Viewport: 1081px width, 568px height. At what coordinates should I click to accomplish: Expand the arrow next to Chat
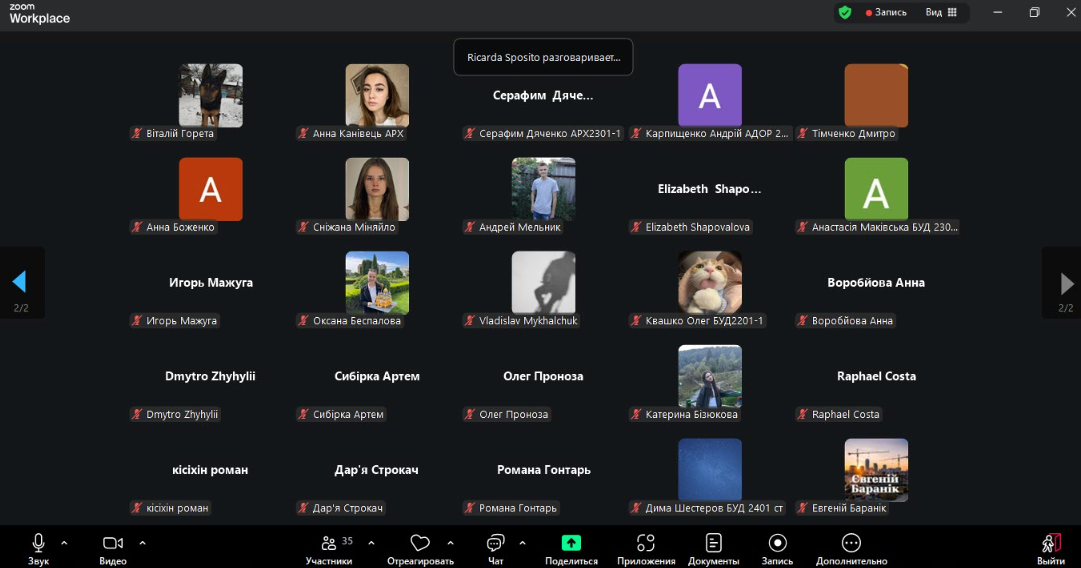tap(522, 543)
